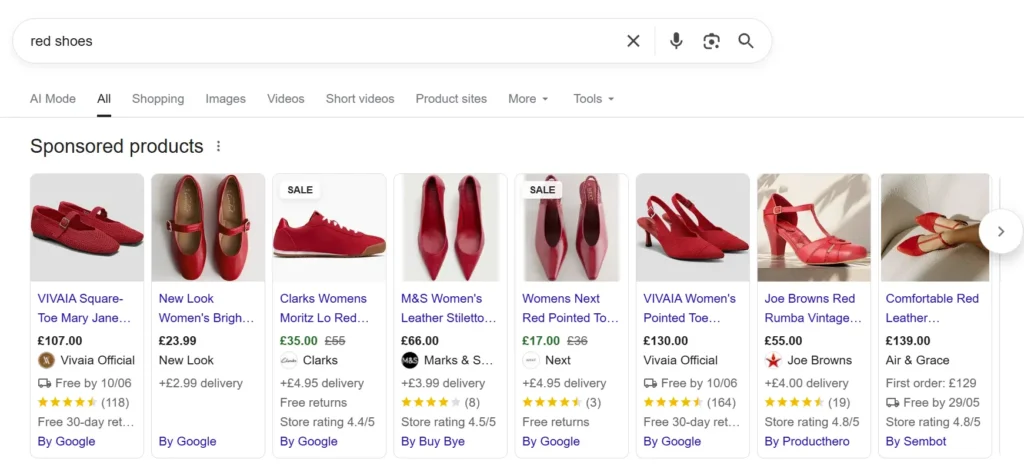Click the SALE badge on Clarks sneaker
1024x469 pixels.
(300, 190)
